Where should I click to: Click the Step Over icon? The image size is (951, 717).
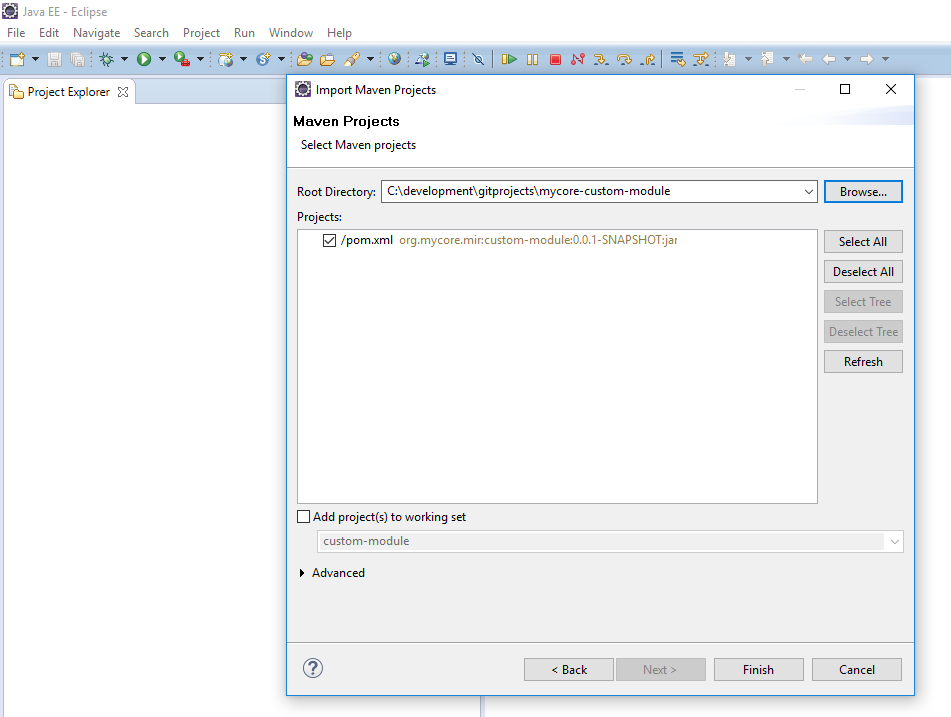coord(624,59)
